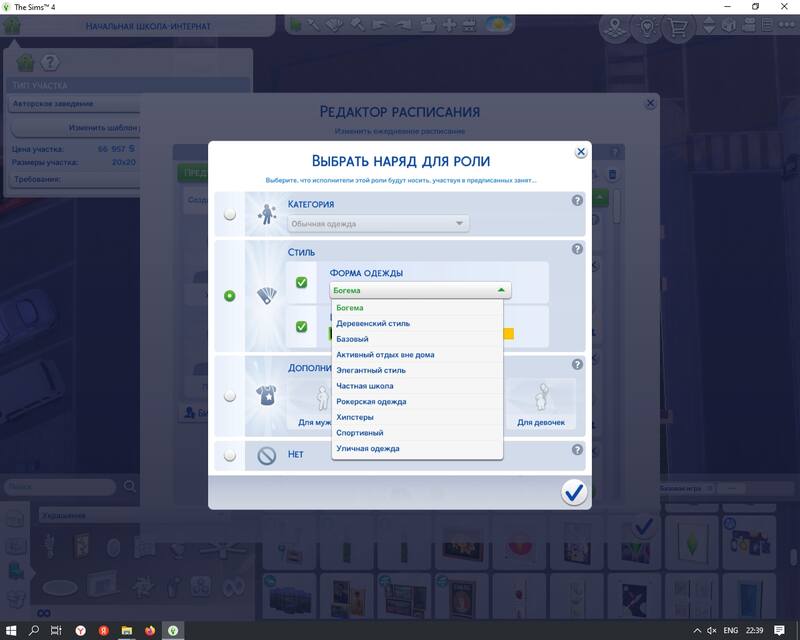Open the Обычная одежда category dropdown
The height and width of the screenshot is (640, 800).
(378, 224)
